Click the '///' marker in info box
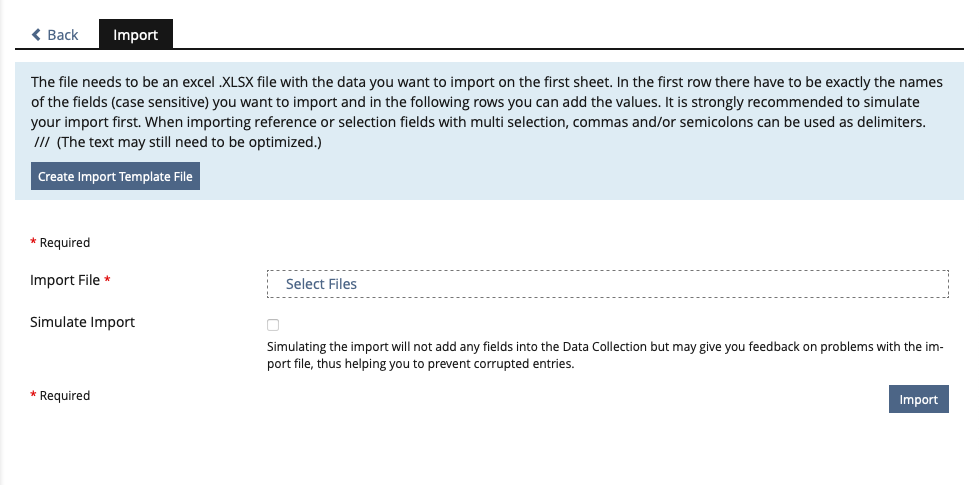Image resolution: width=979 pixels, height=485 pixels. click(x=42, y=143)
